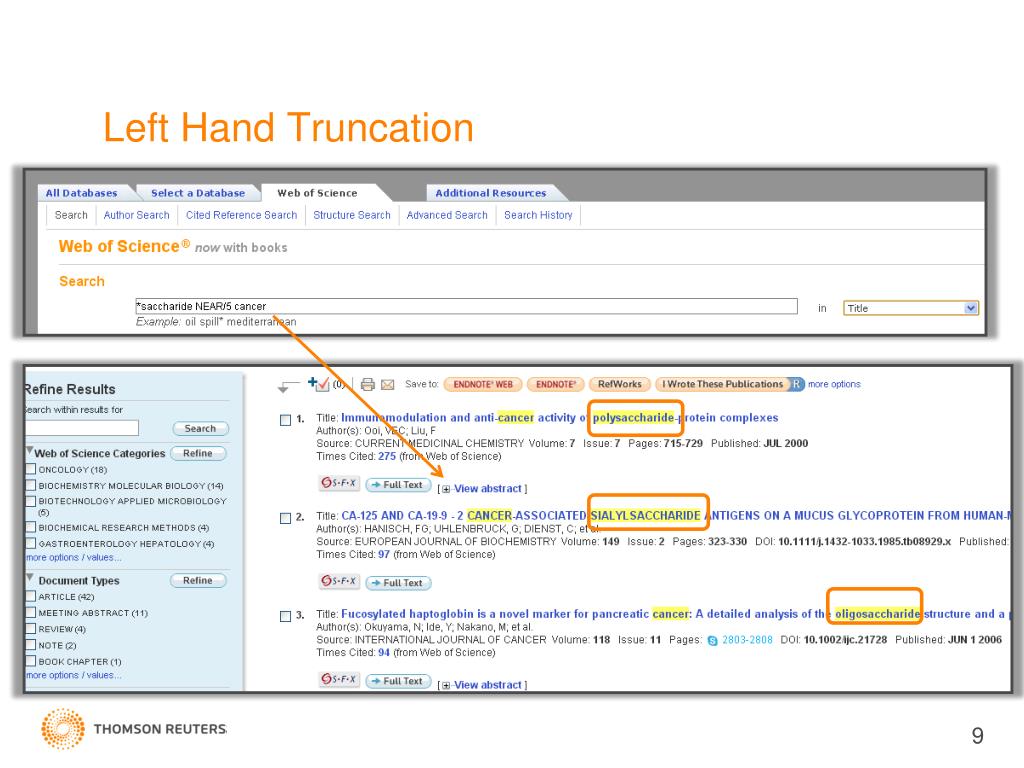Open S-F-X link for result 3
Viewport: 1024px width, 768px height.
pyautogui.click(x=339, y=679)
